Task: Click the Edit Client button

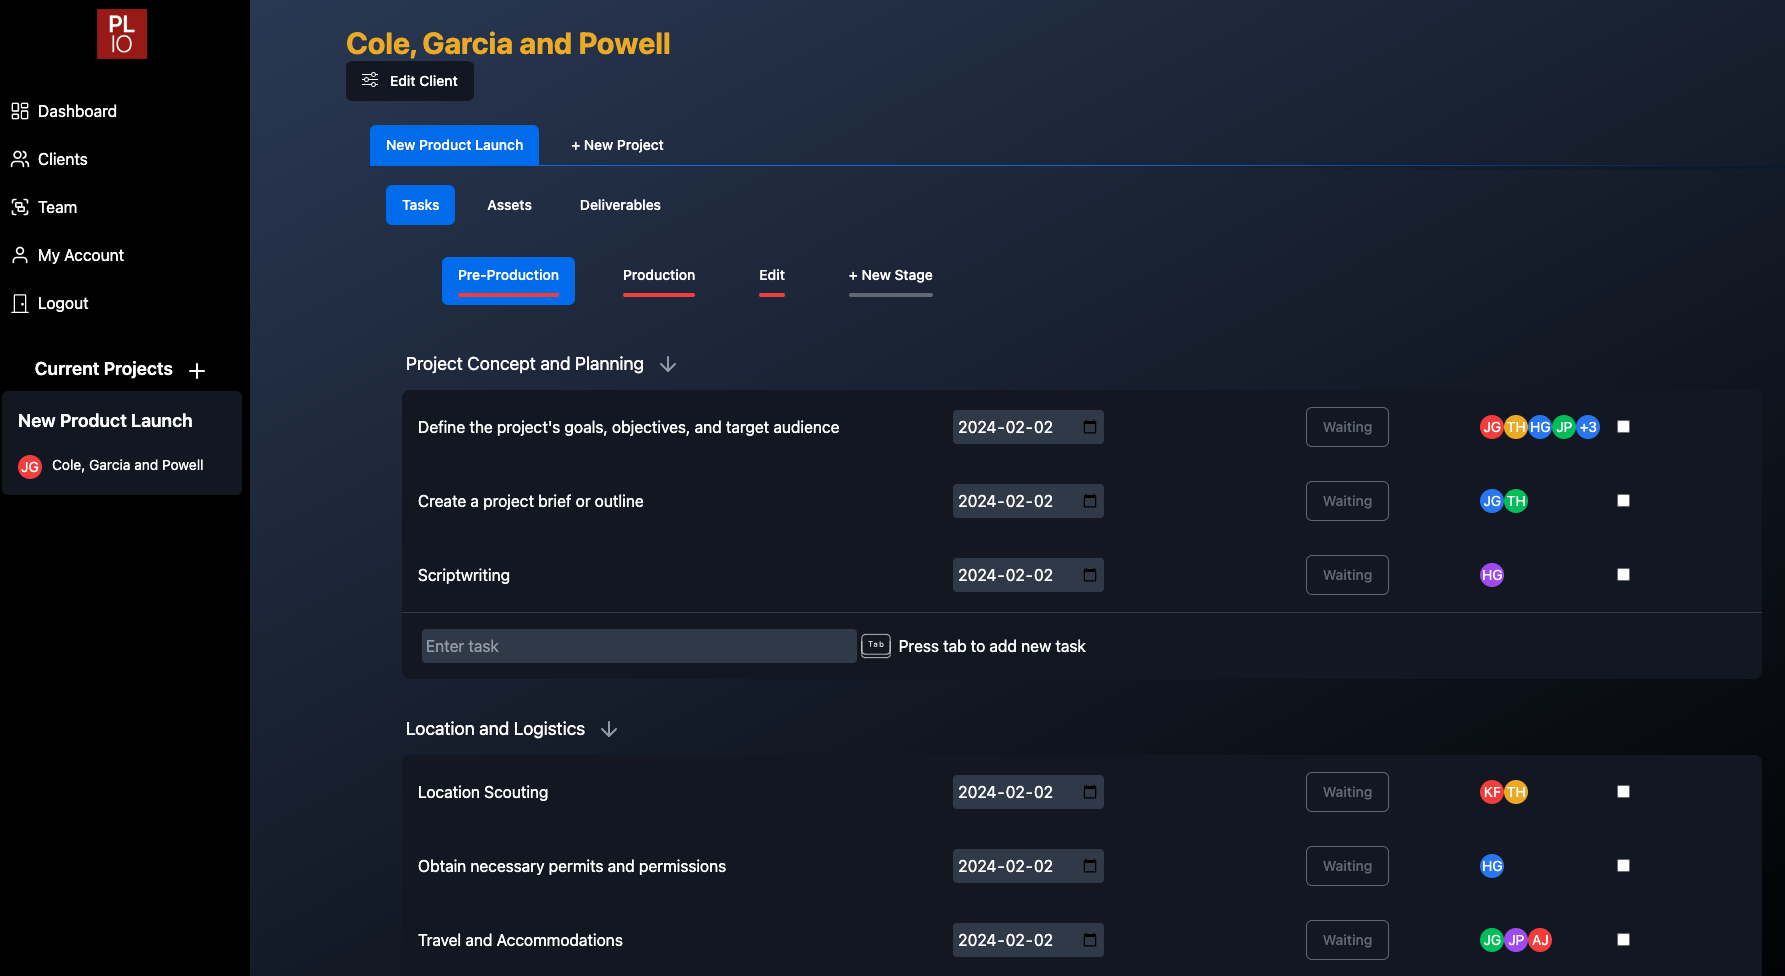Action: point(409,80)
